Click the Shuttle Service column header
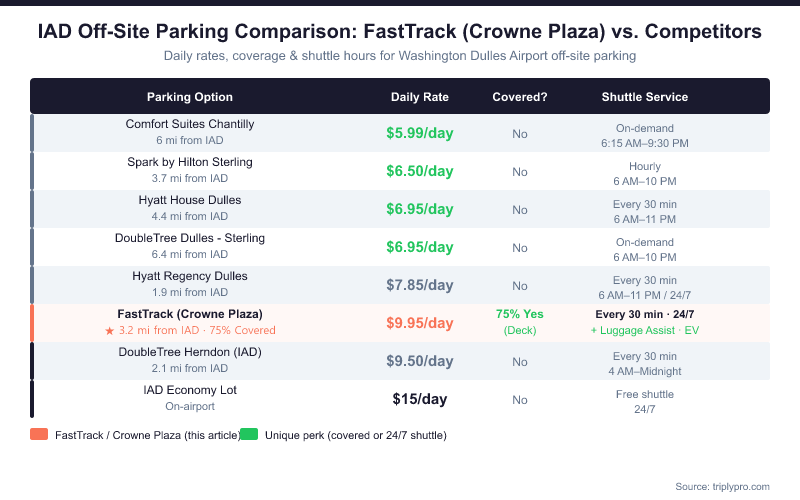Viewport: 800px width, 500px height. click(645, 97)
